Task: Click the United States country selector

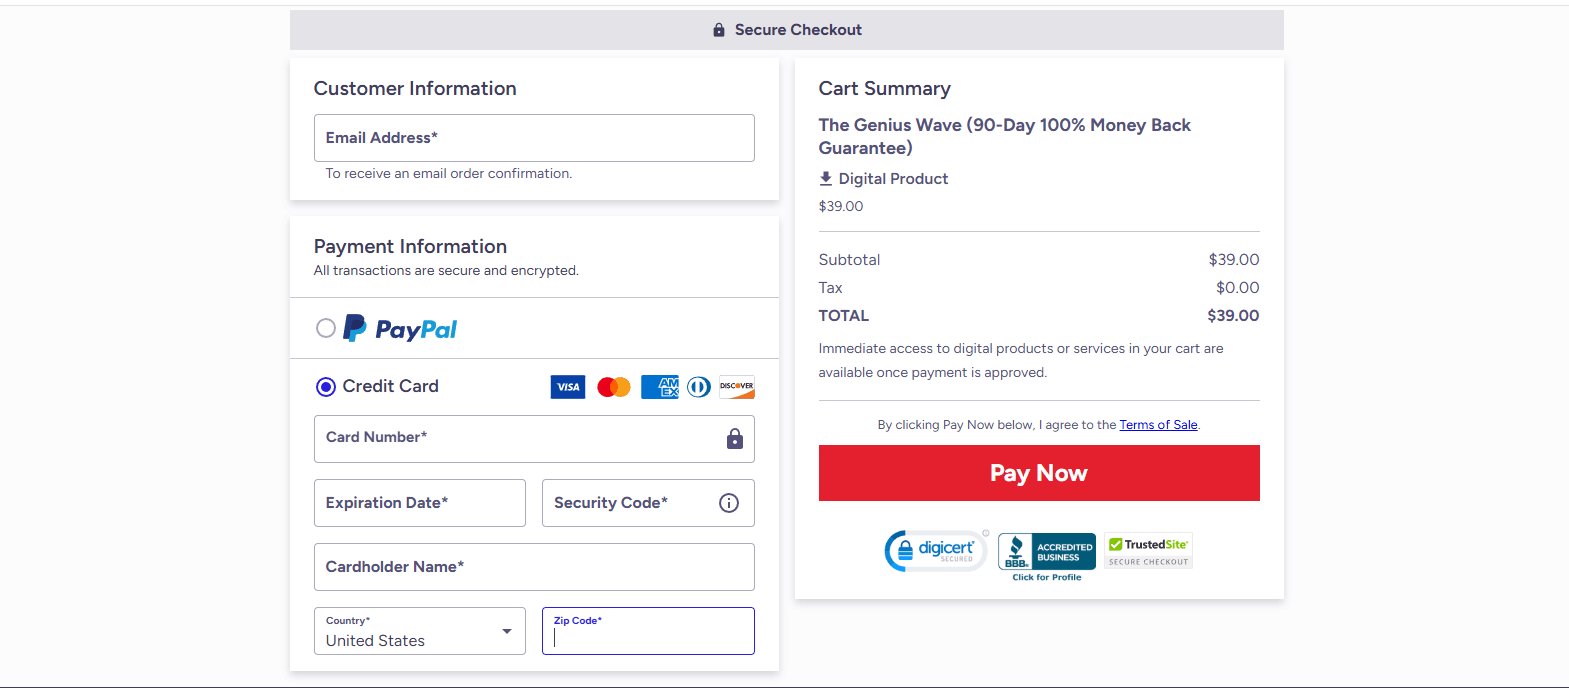Action: [x=419, y=631]
